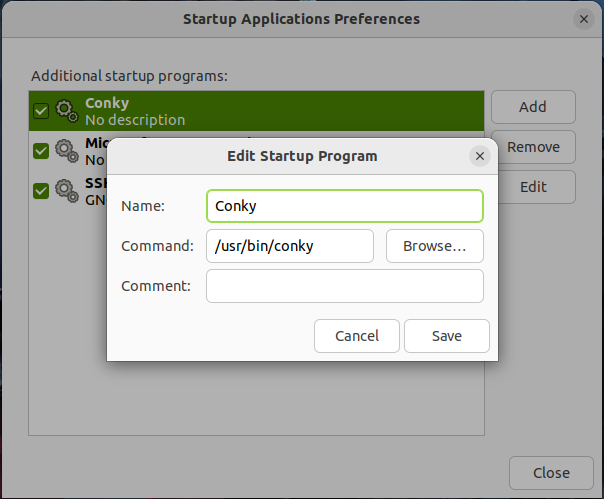Click the gear icon of the SSH entry
Image resolution: width=604 pixels, height=499 pixels.
[x=67, y=191]
